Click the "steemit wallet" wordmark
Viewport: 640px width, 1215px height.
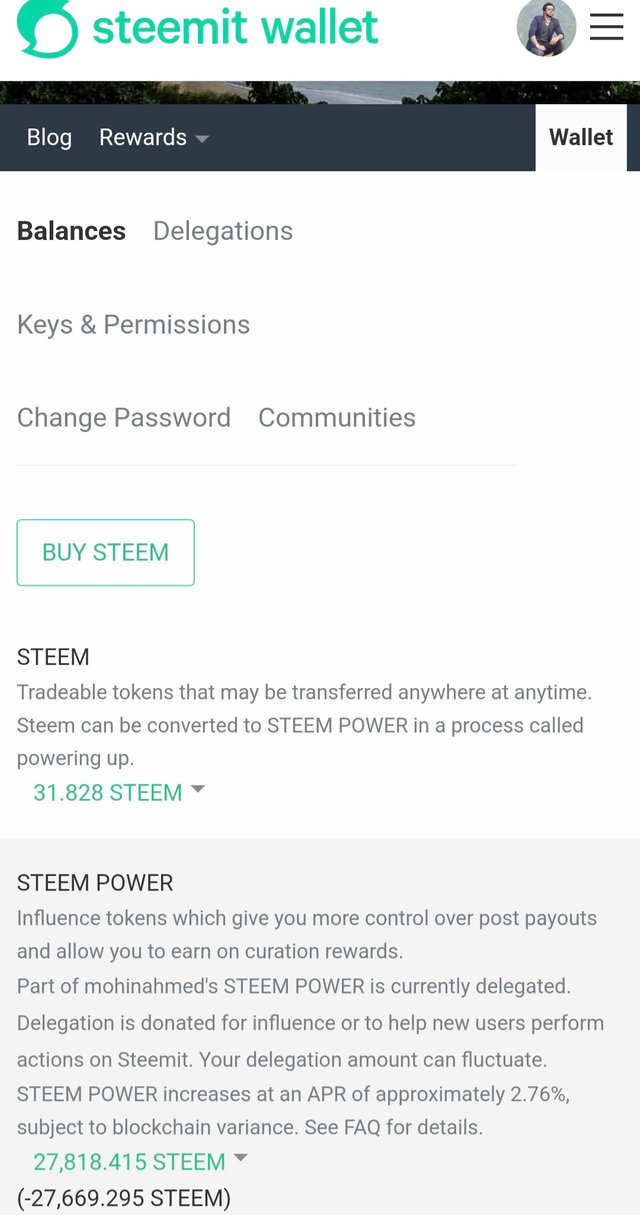[x=235, y=27]
